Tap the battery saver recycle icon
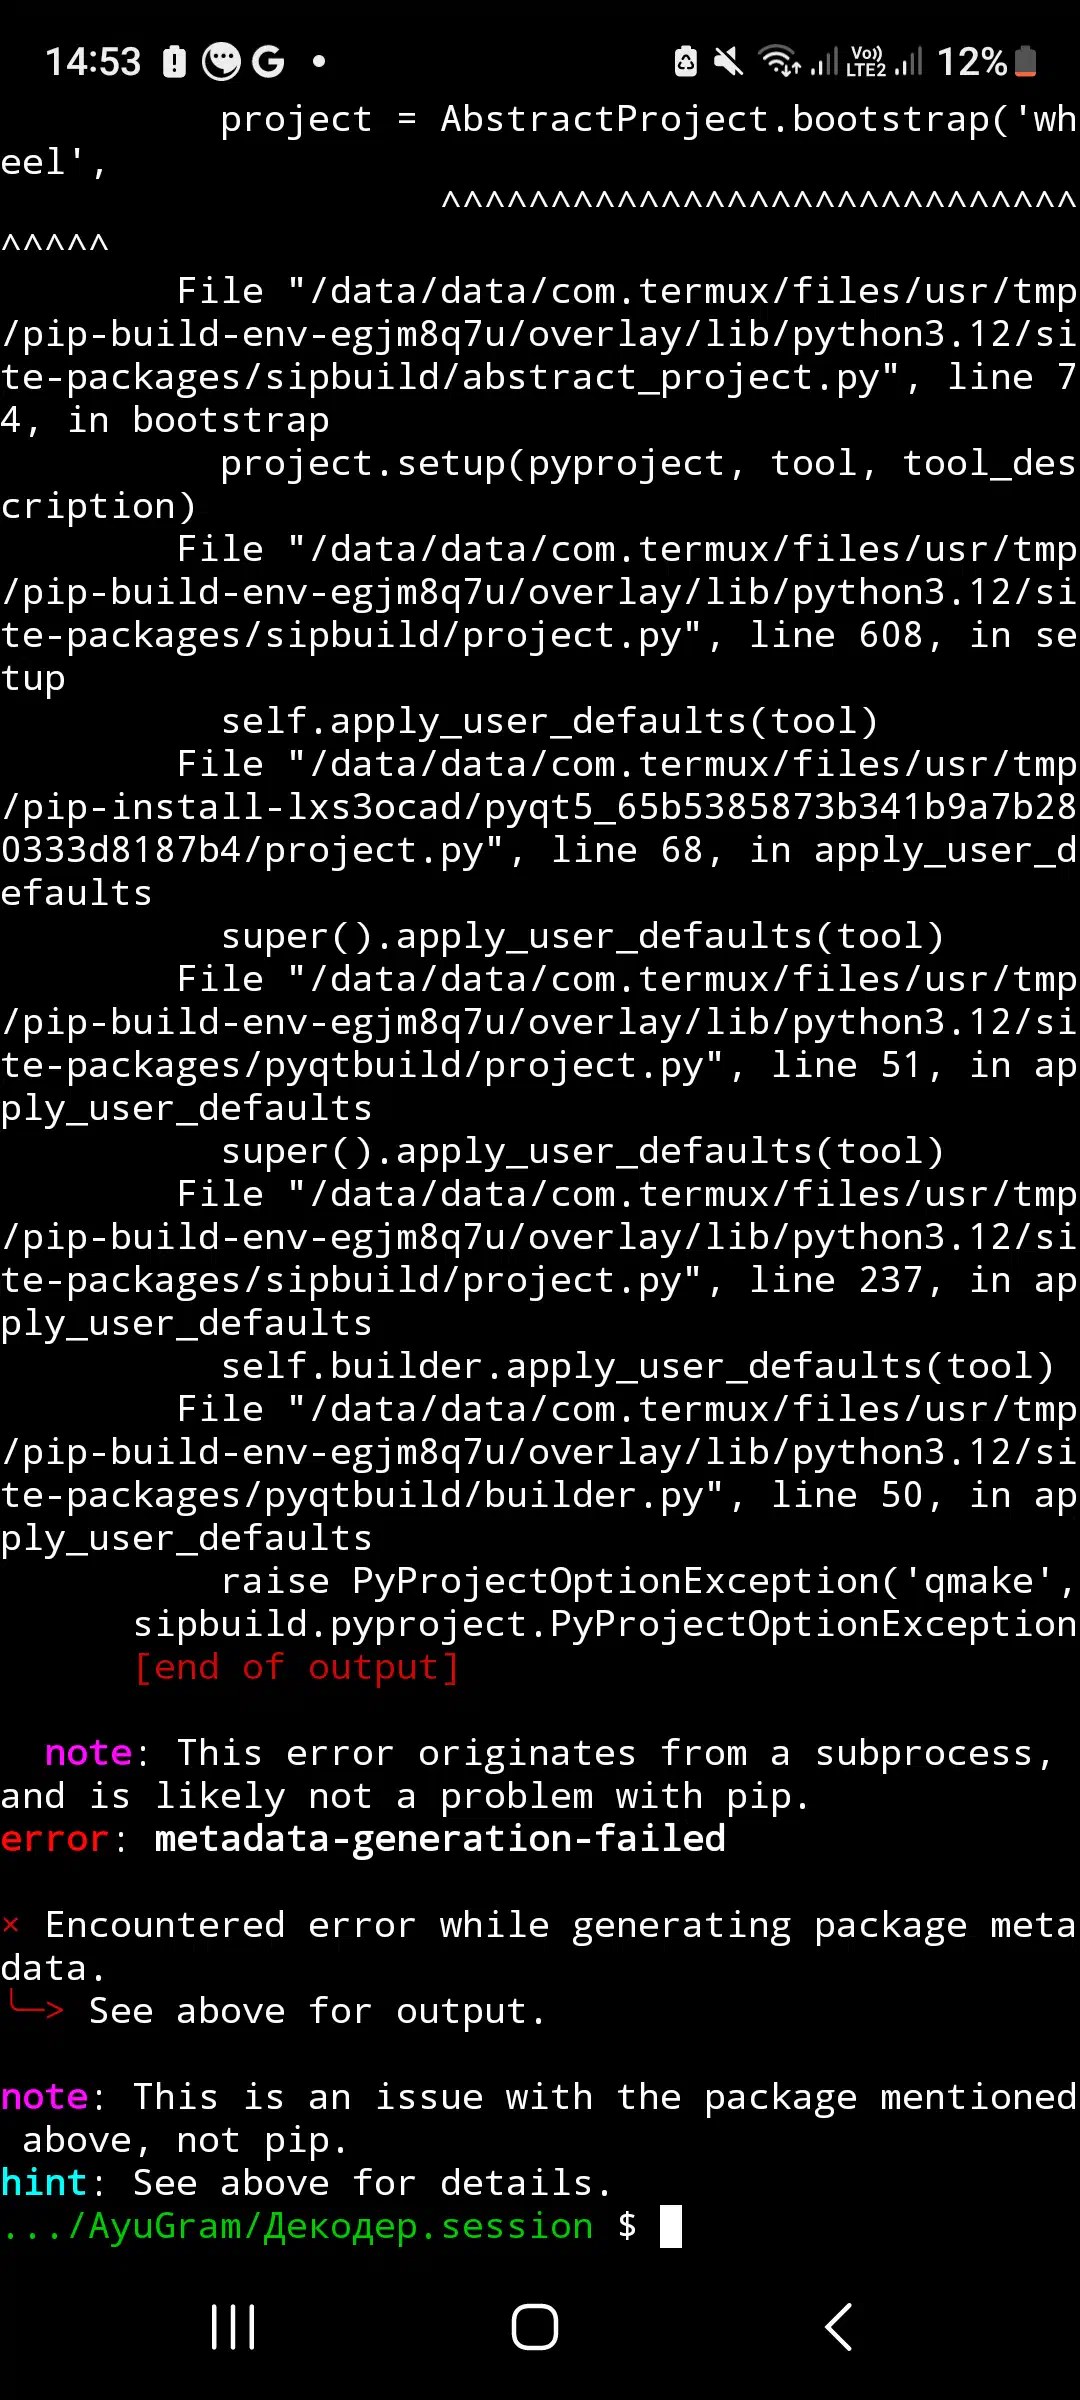Screen dimensions: 1080x2400 (x=686, y=62)
